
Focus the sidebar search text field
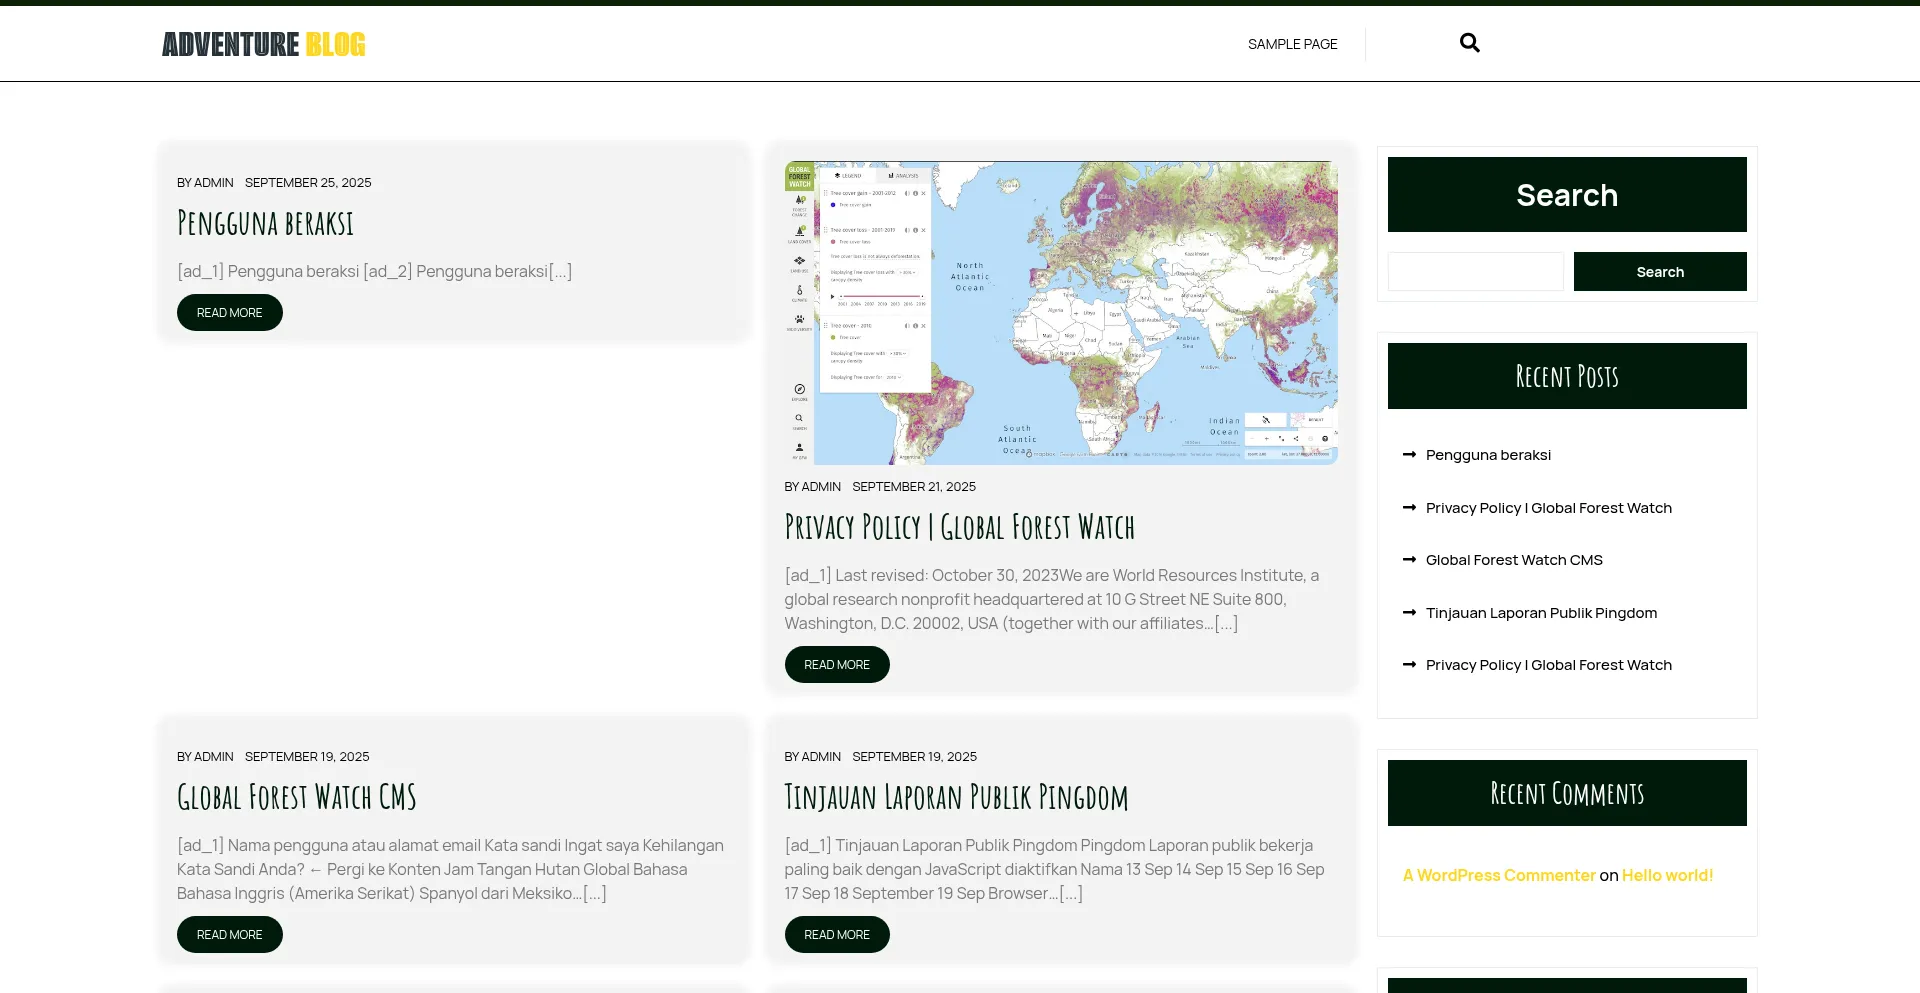point(1476,272)
